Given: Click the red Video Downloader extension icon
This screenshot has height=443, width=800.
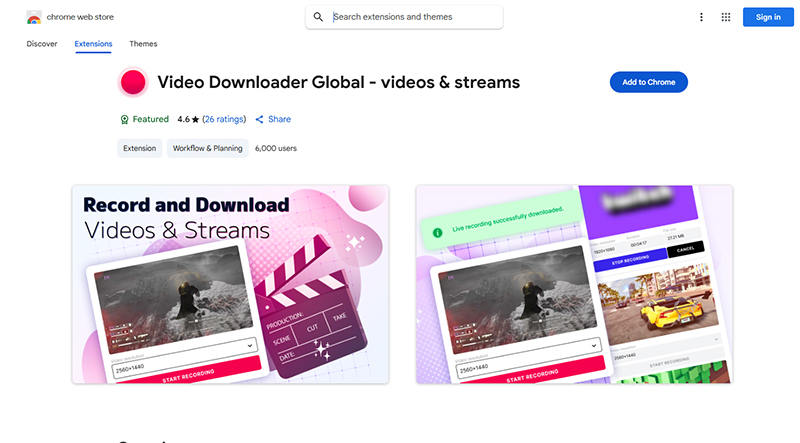Looking at the screenshot, I should pyautogui.click(x=133, y=82).
